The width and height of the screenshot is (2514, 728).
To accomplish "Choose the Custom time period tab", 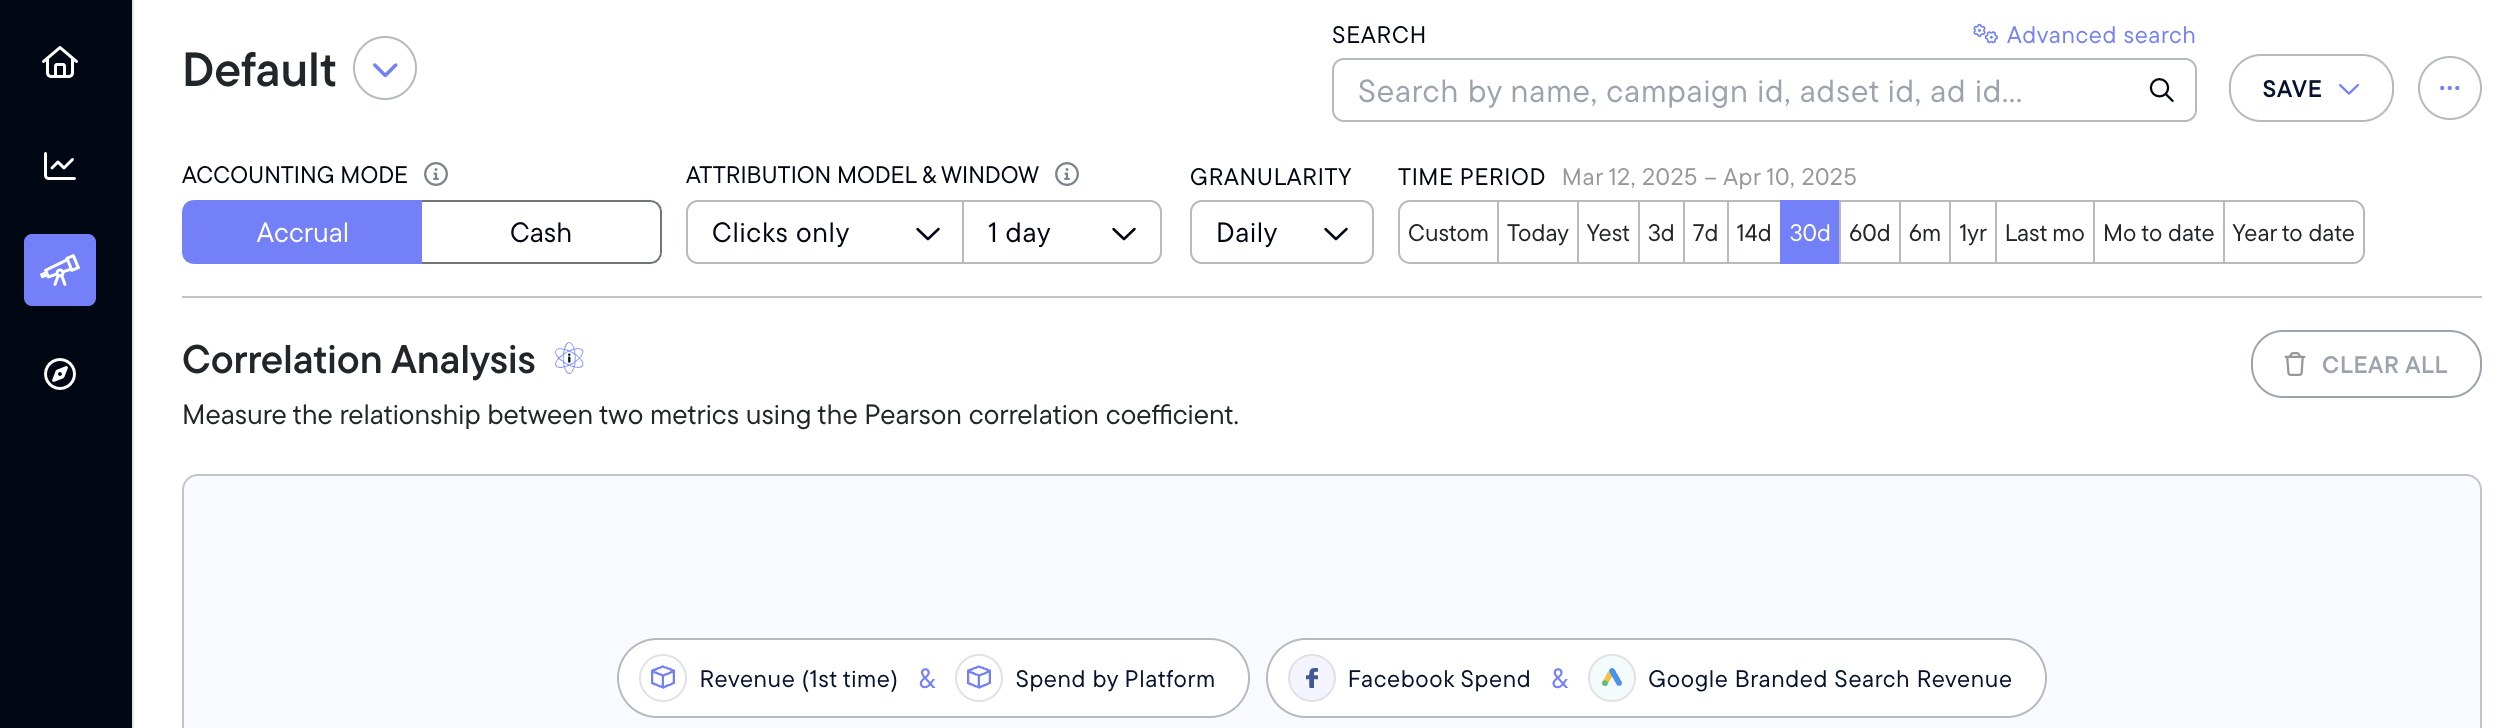I will click(x=1448, y=233).
